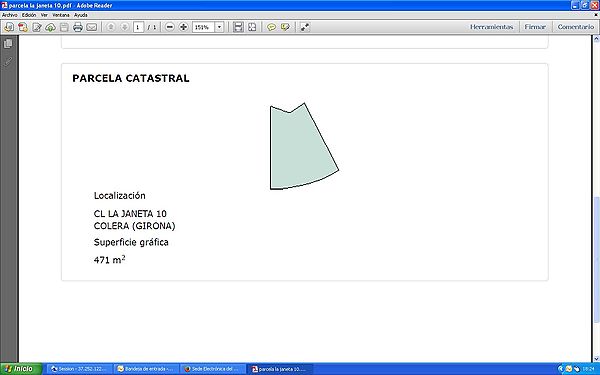Open the page thumbnails panel
This screenshot has width=600, height=375.
[8, 44]
